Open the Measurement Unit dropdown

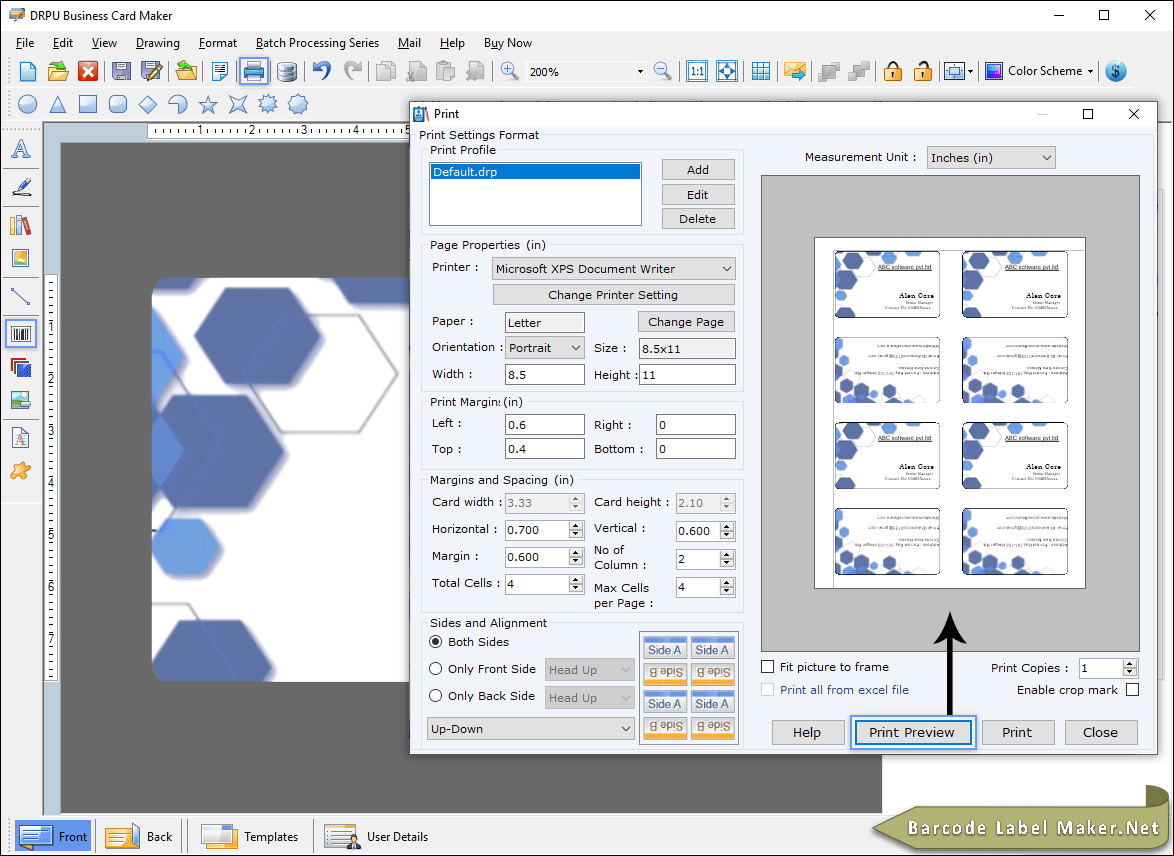(x=991, y=158)
